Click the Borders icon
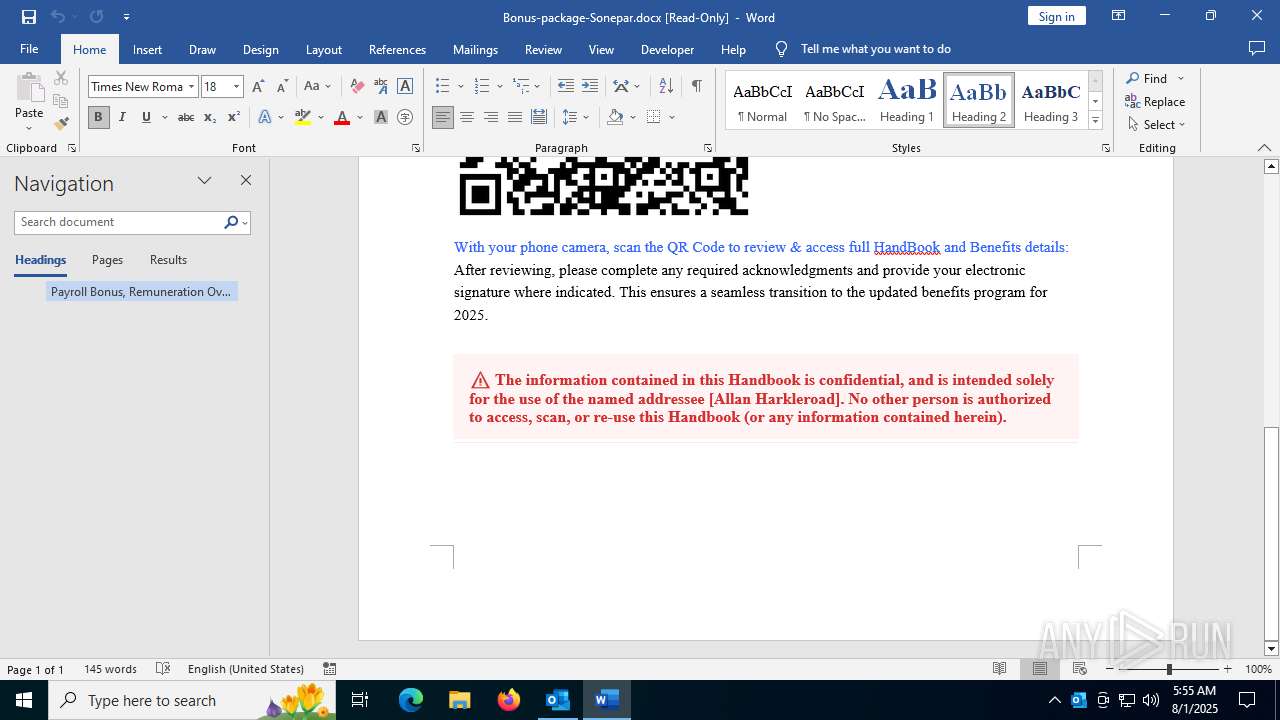The width and height of the screenshot is (1280, 720). pyautogui.click(x=654, y=117)
